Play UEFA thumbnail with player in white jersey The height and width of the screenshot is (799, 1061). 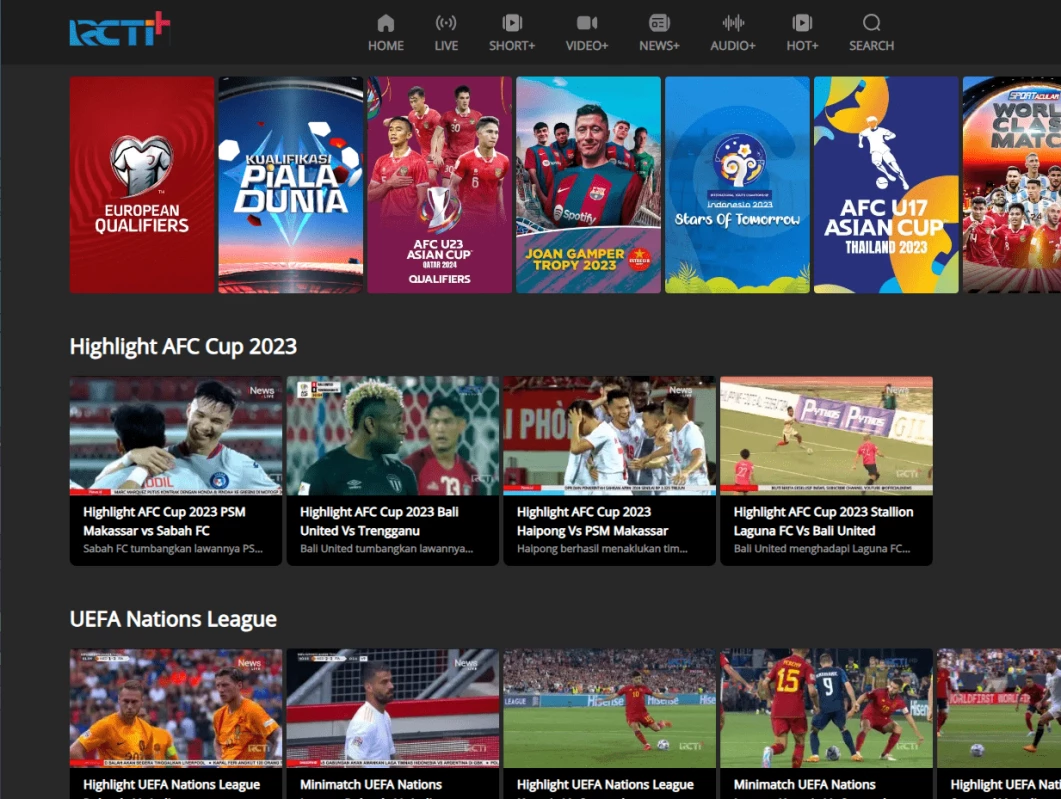pos(392,708)
